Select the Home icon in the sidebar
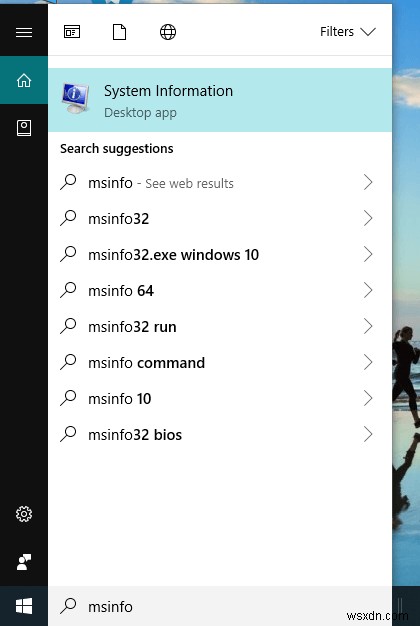The height and width of the screenshot is (626, 420). tap(24, 80)
